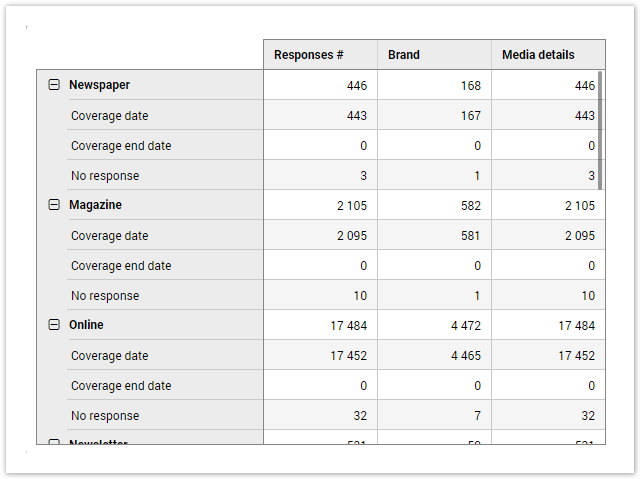Select Coverage date under Online
Screen dimensions: 640x479
coord(109,356)
